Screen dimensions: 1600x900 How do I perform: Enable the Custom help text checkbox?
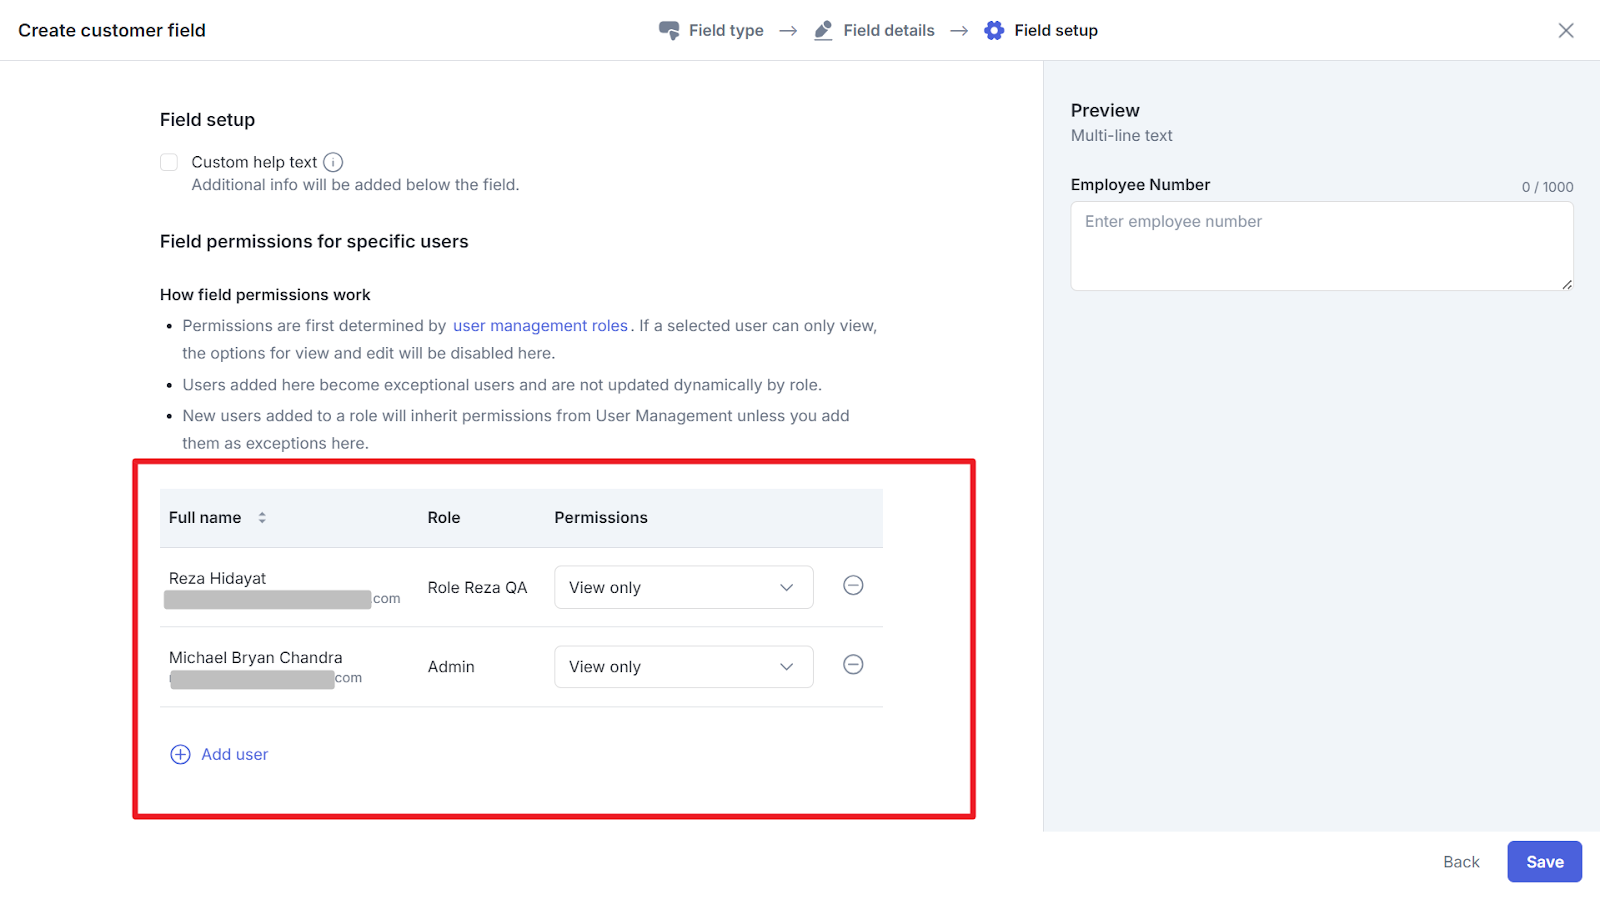click(169, 162)
